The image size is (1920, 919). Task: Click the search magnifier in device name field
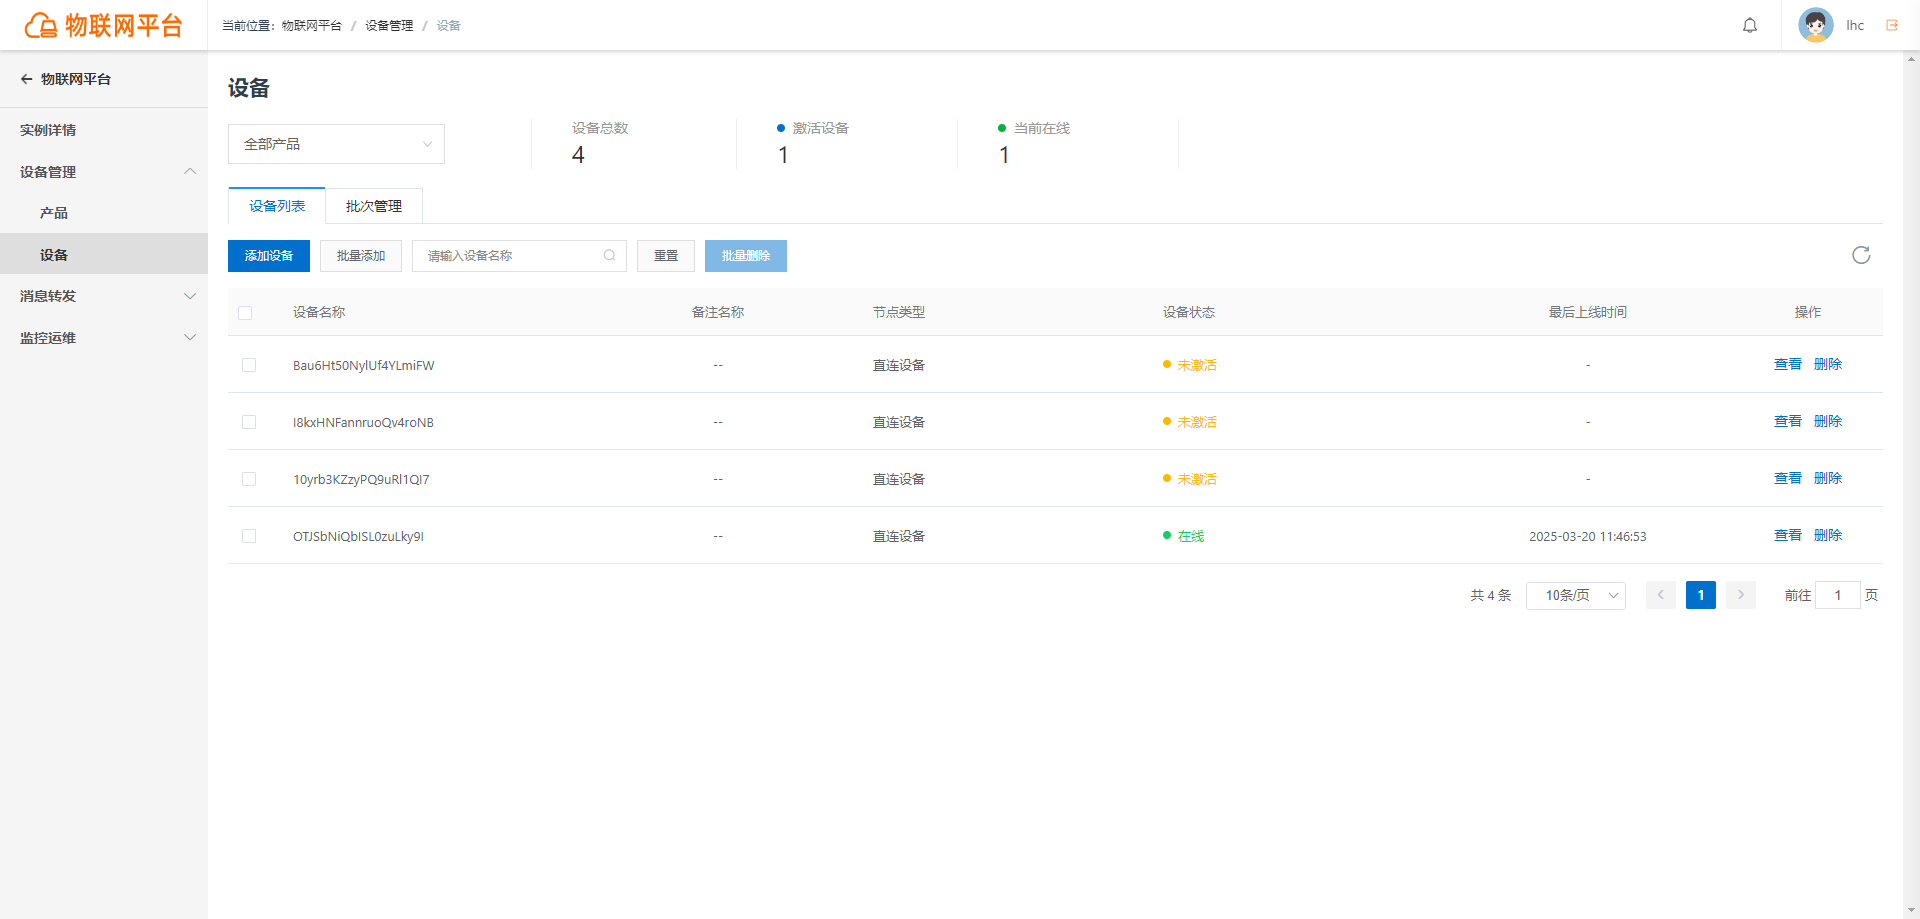[609, 255]
